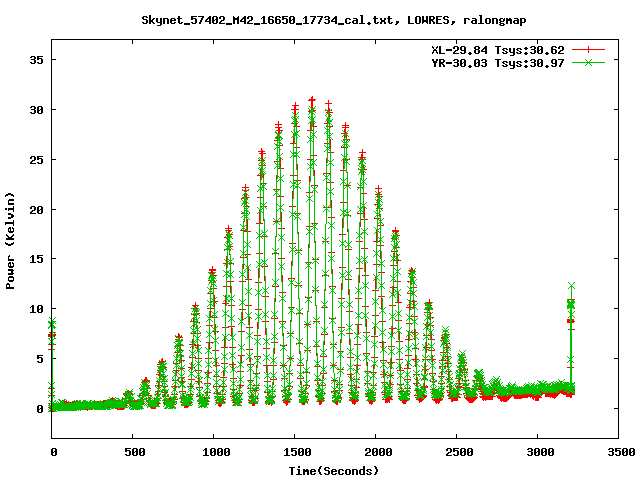Click the highest peak near 1600 seconds
The width and height of the screenshot is (640, 480).
[312, 101]
